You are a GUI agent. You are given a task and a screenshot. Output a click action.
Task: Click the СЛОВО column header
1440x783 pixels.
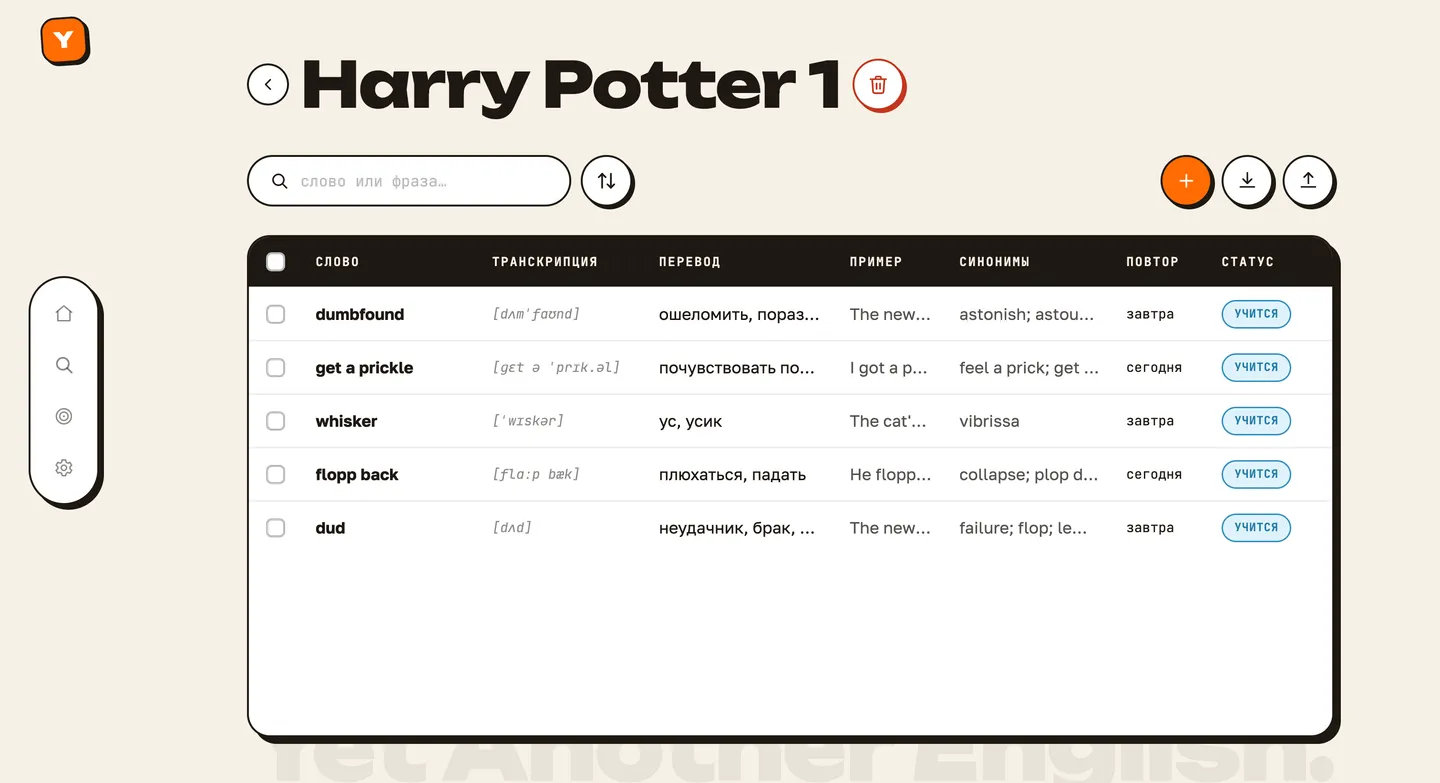(x=337, y=262)
